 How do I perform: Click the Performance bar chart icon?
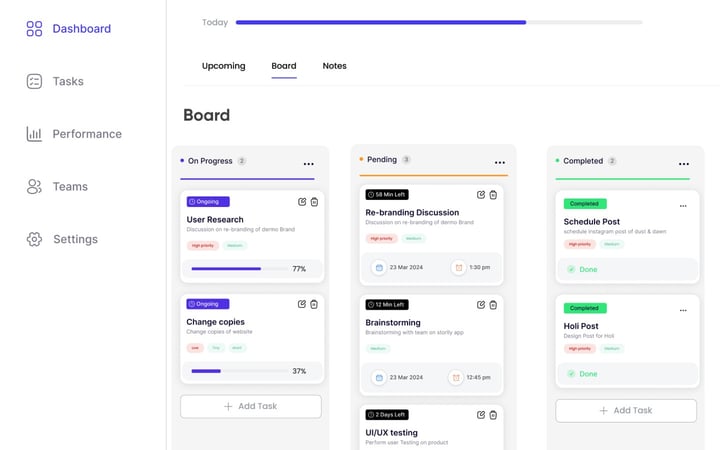34,134
